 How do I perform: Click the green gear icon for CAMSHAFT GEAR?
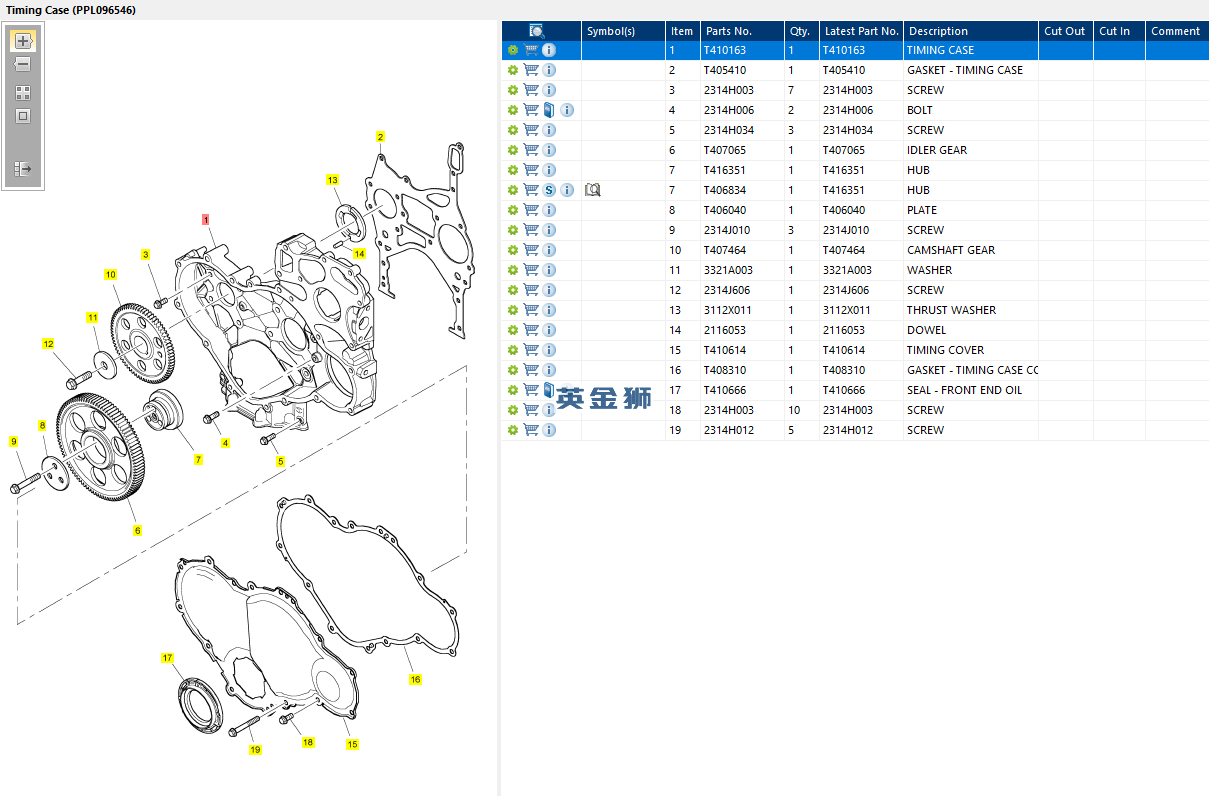pos(513,250)
